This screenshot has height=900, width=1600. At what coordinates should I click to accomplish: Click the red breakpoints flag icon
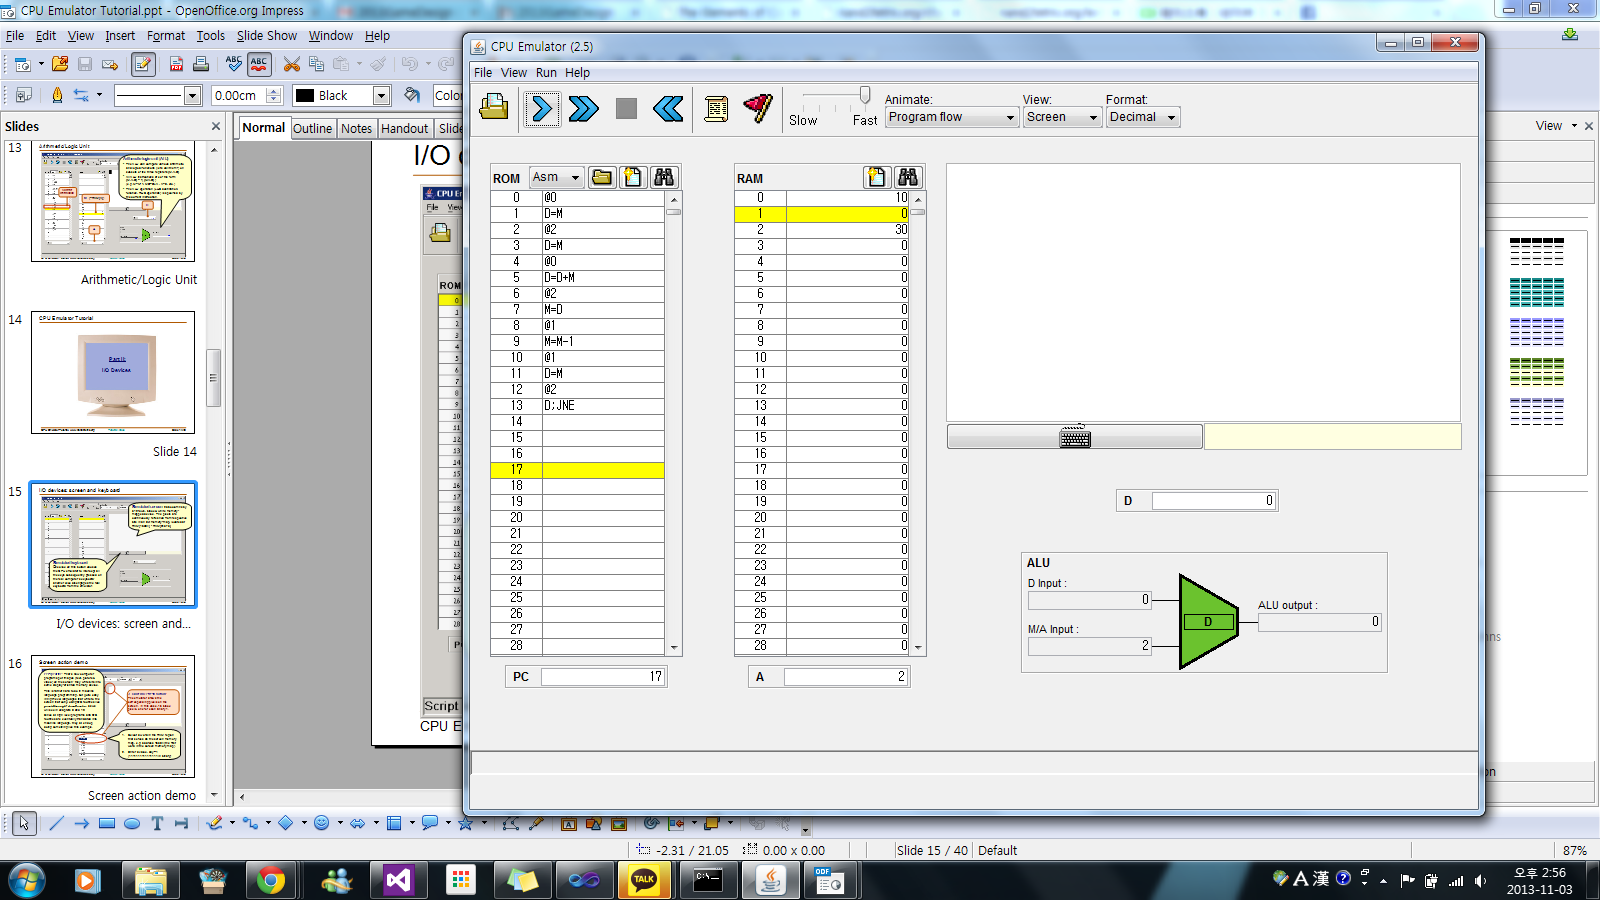click(758, 107)
